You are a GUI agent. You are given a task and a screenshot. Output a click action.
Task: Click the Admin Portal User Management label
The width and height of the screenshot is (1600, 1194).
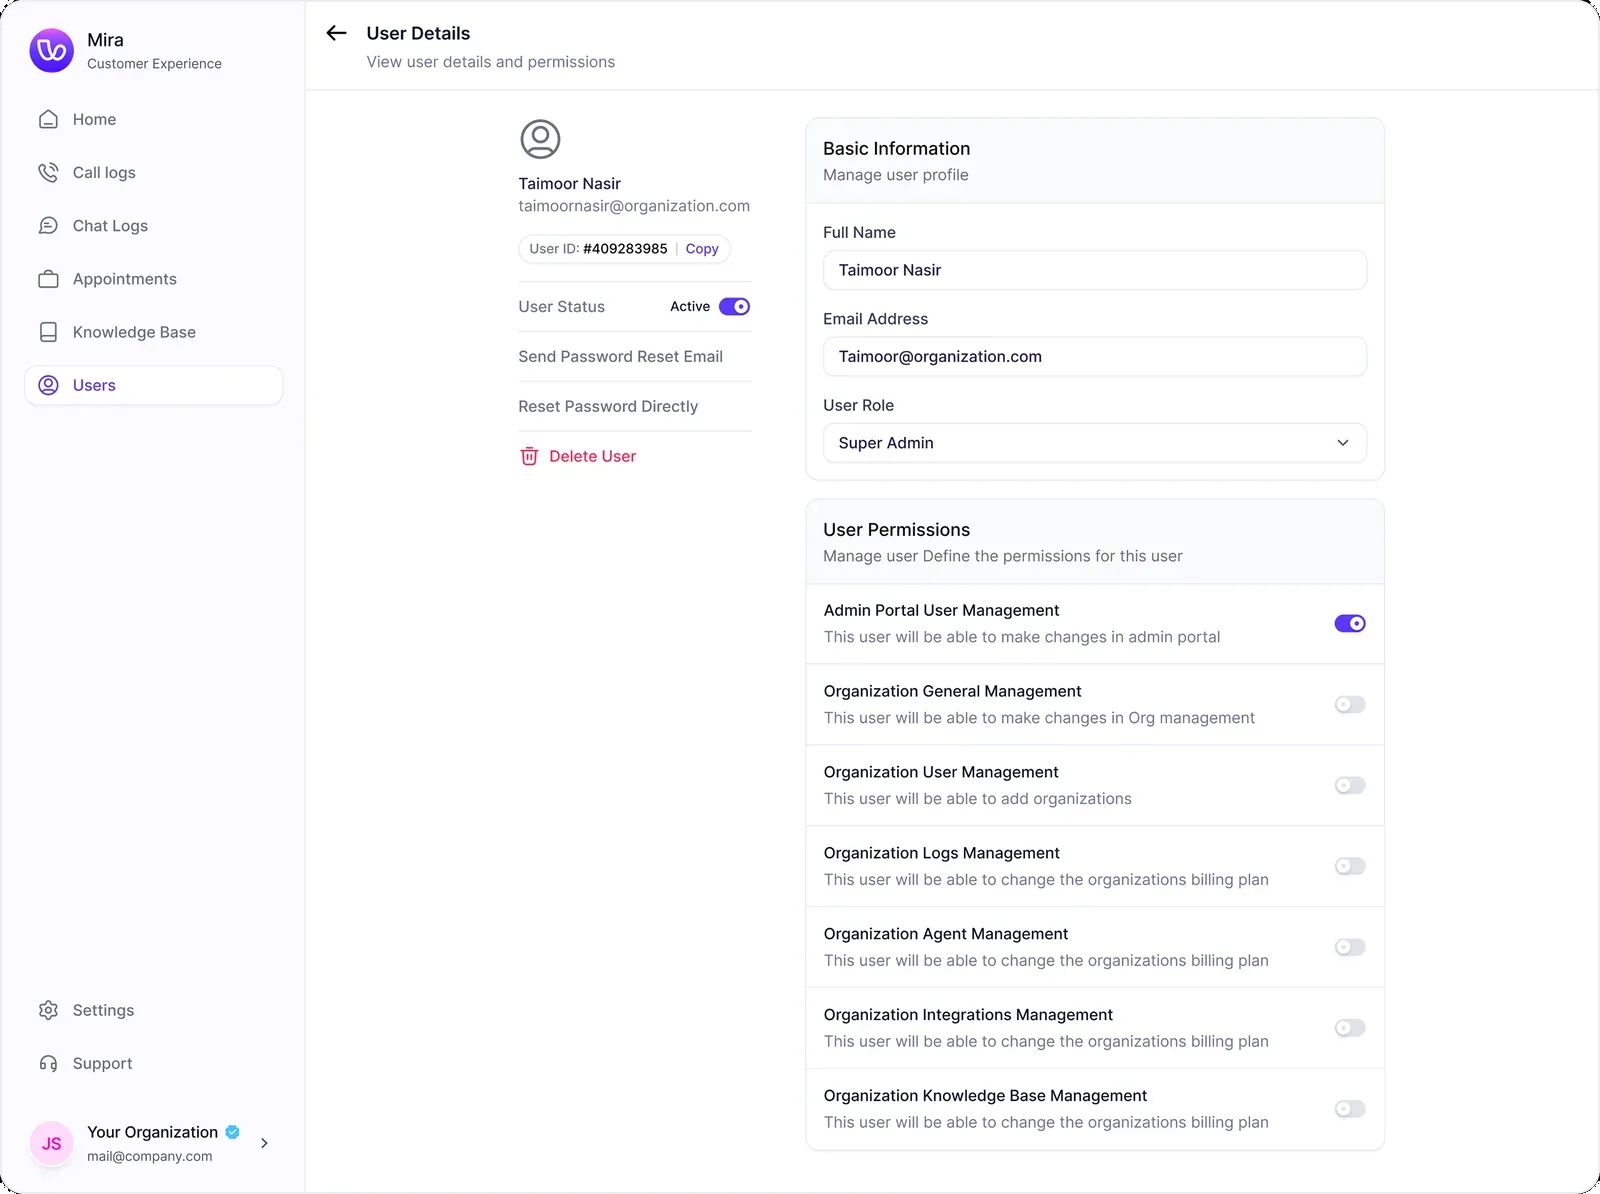941,611
